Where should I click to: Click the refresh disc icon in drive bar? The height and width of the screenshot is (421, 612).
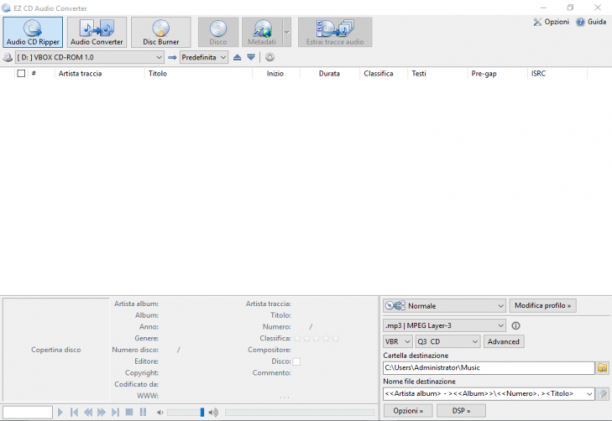(270, 57)
